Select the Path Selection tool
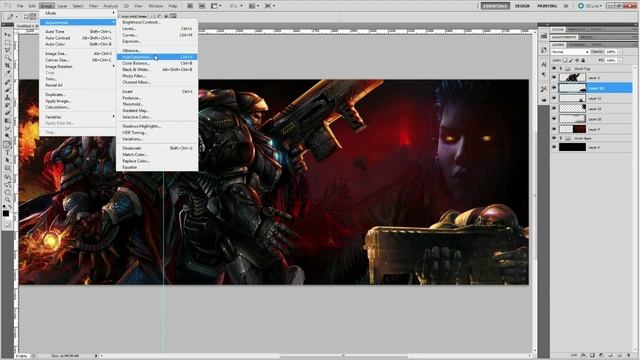The image size is (640, 360). pyautogui.click(x=7, y=160)
